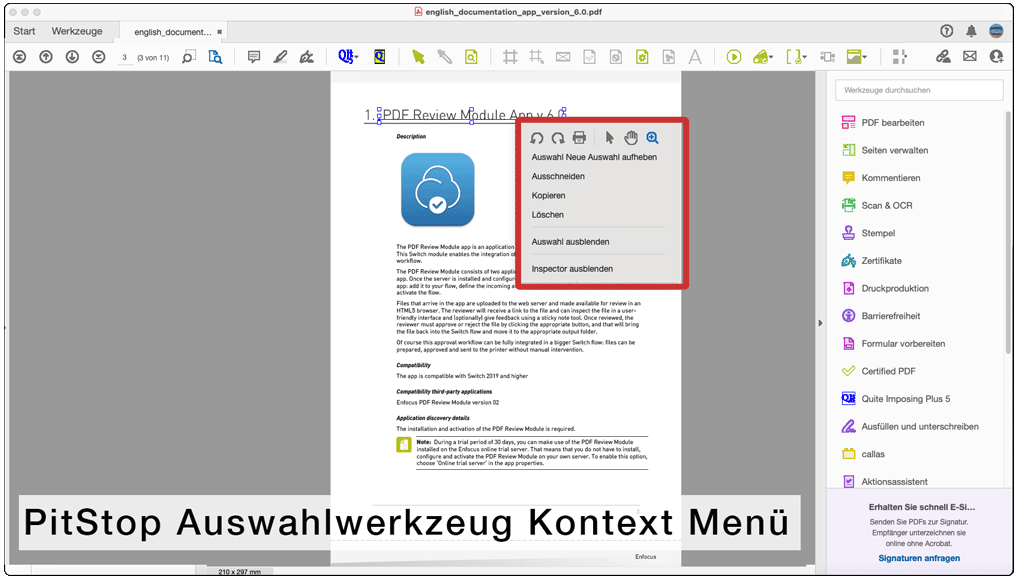Select the PitStop eyedropper tool
Viewport: 1020px width, 580px height.
click(x=444, y=57)
